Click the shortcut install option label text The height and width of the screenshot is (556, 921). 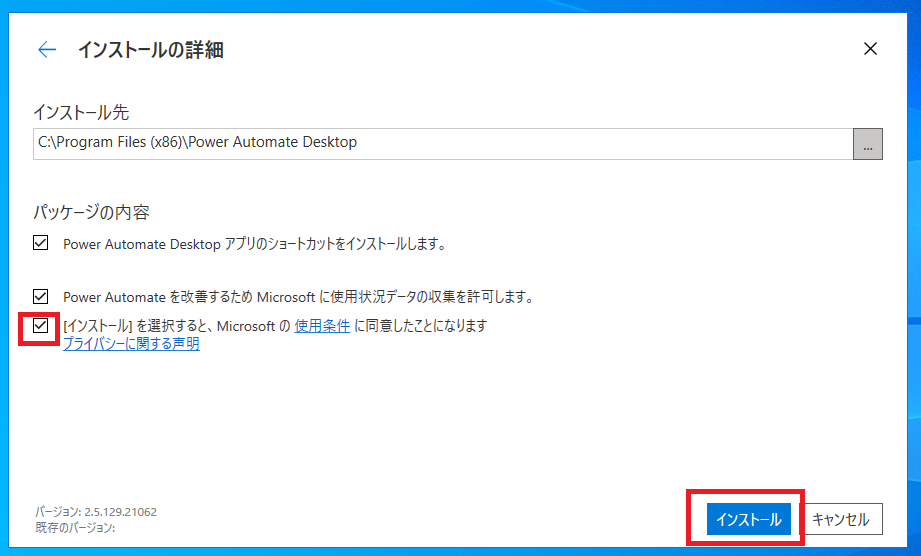253,243
